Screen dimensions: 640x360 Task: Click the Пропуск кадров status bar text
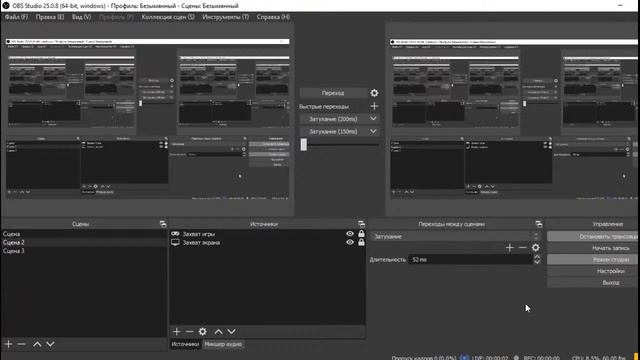click(424, 357)
